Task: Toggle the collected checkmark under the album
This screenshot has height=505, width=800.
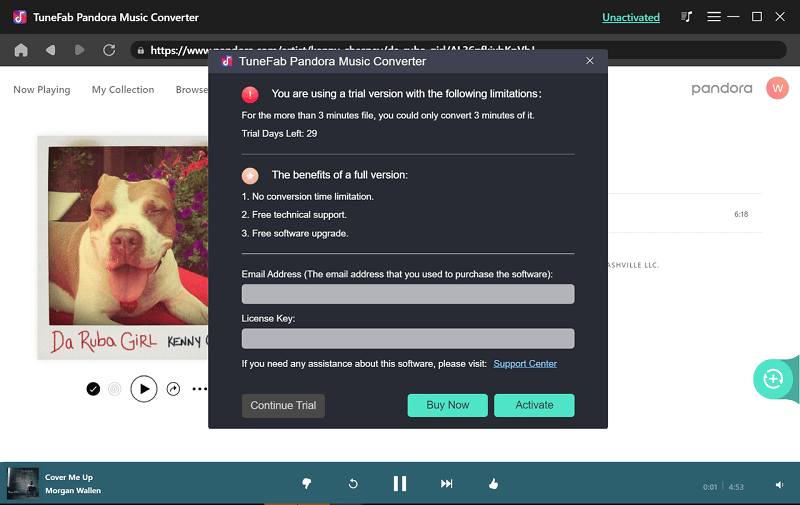Action: click(93, 389)
